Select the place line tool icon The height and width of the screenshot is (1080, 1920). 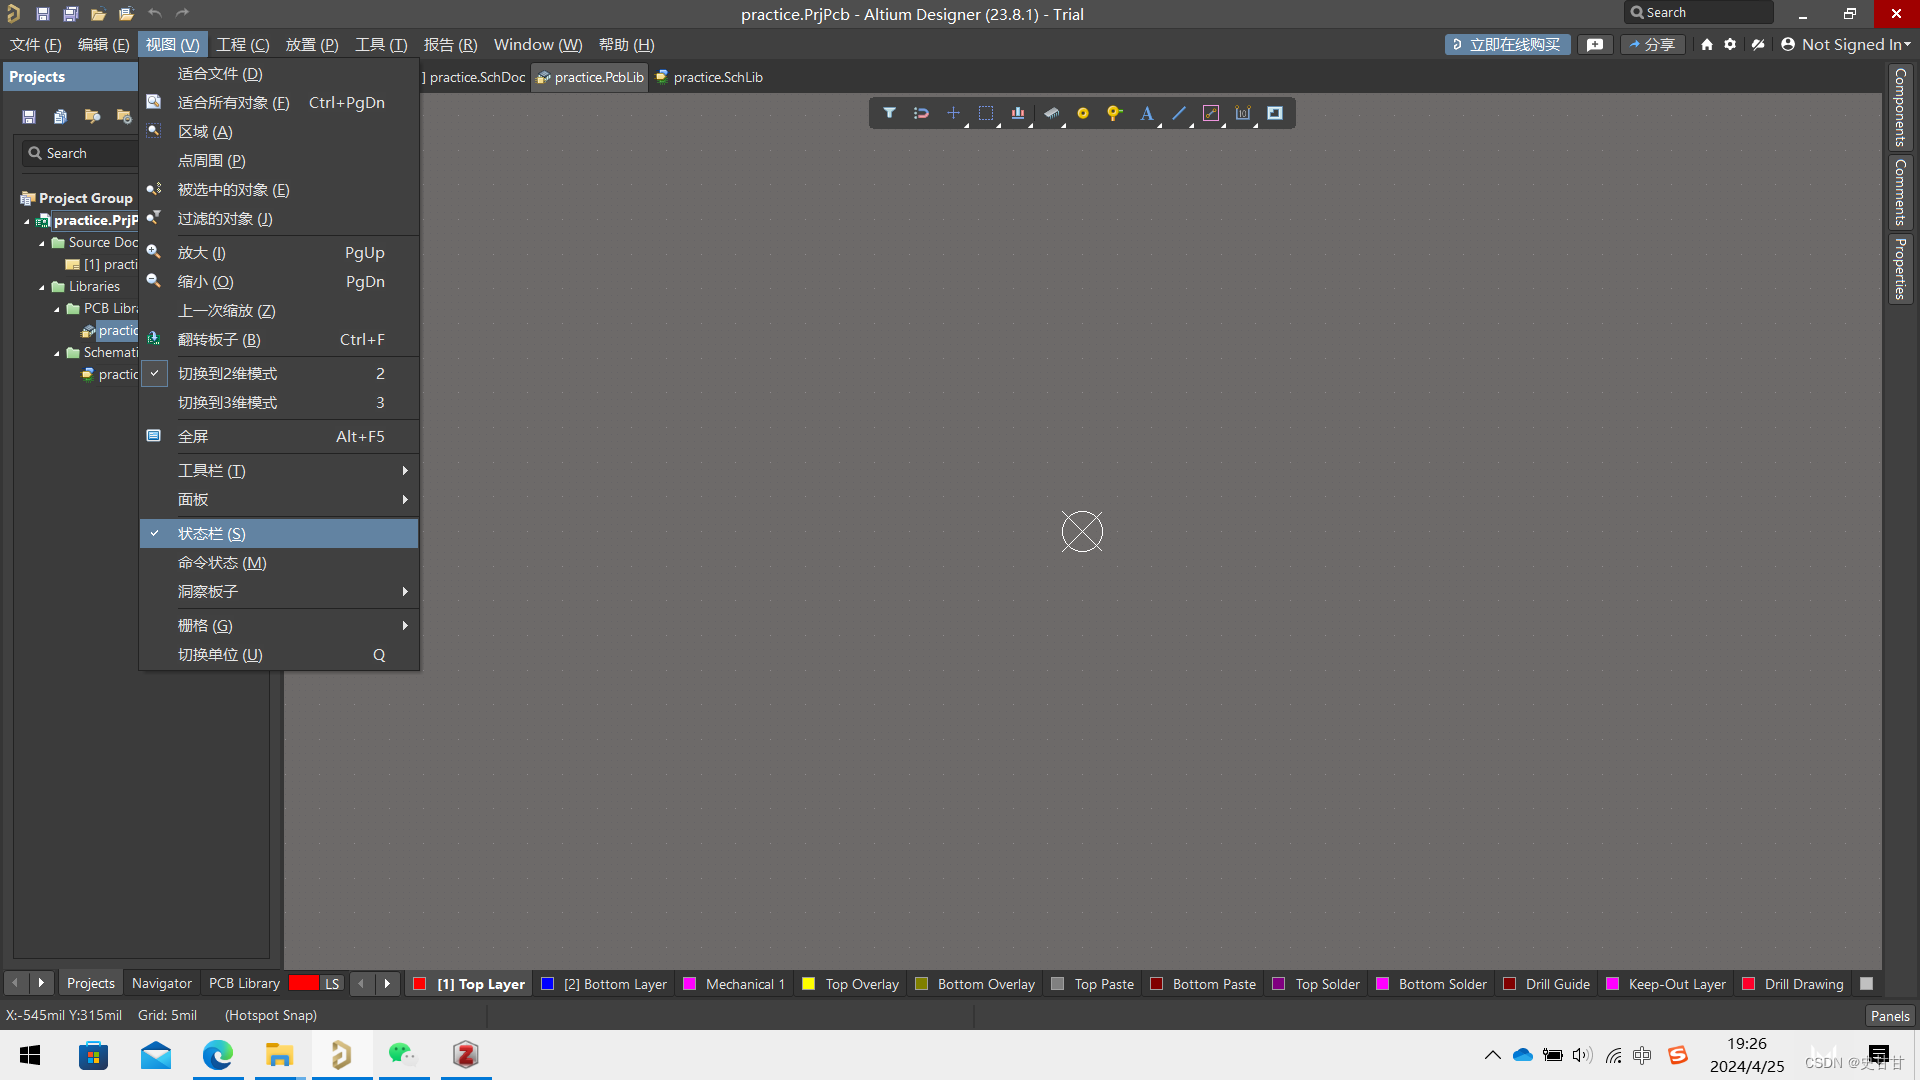[x=1179, y=113]
